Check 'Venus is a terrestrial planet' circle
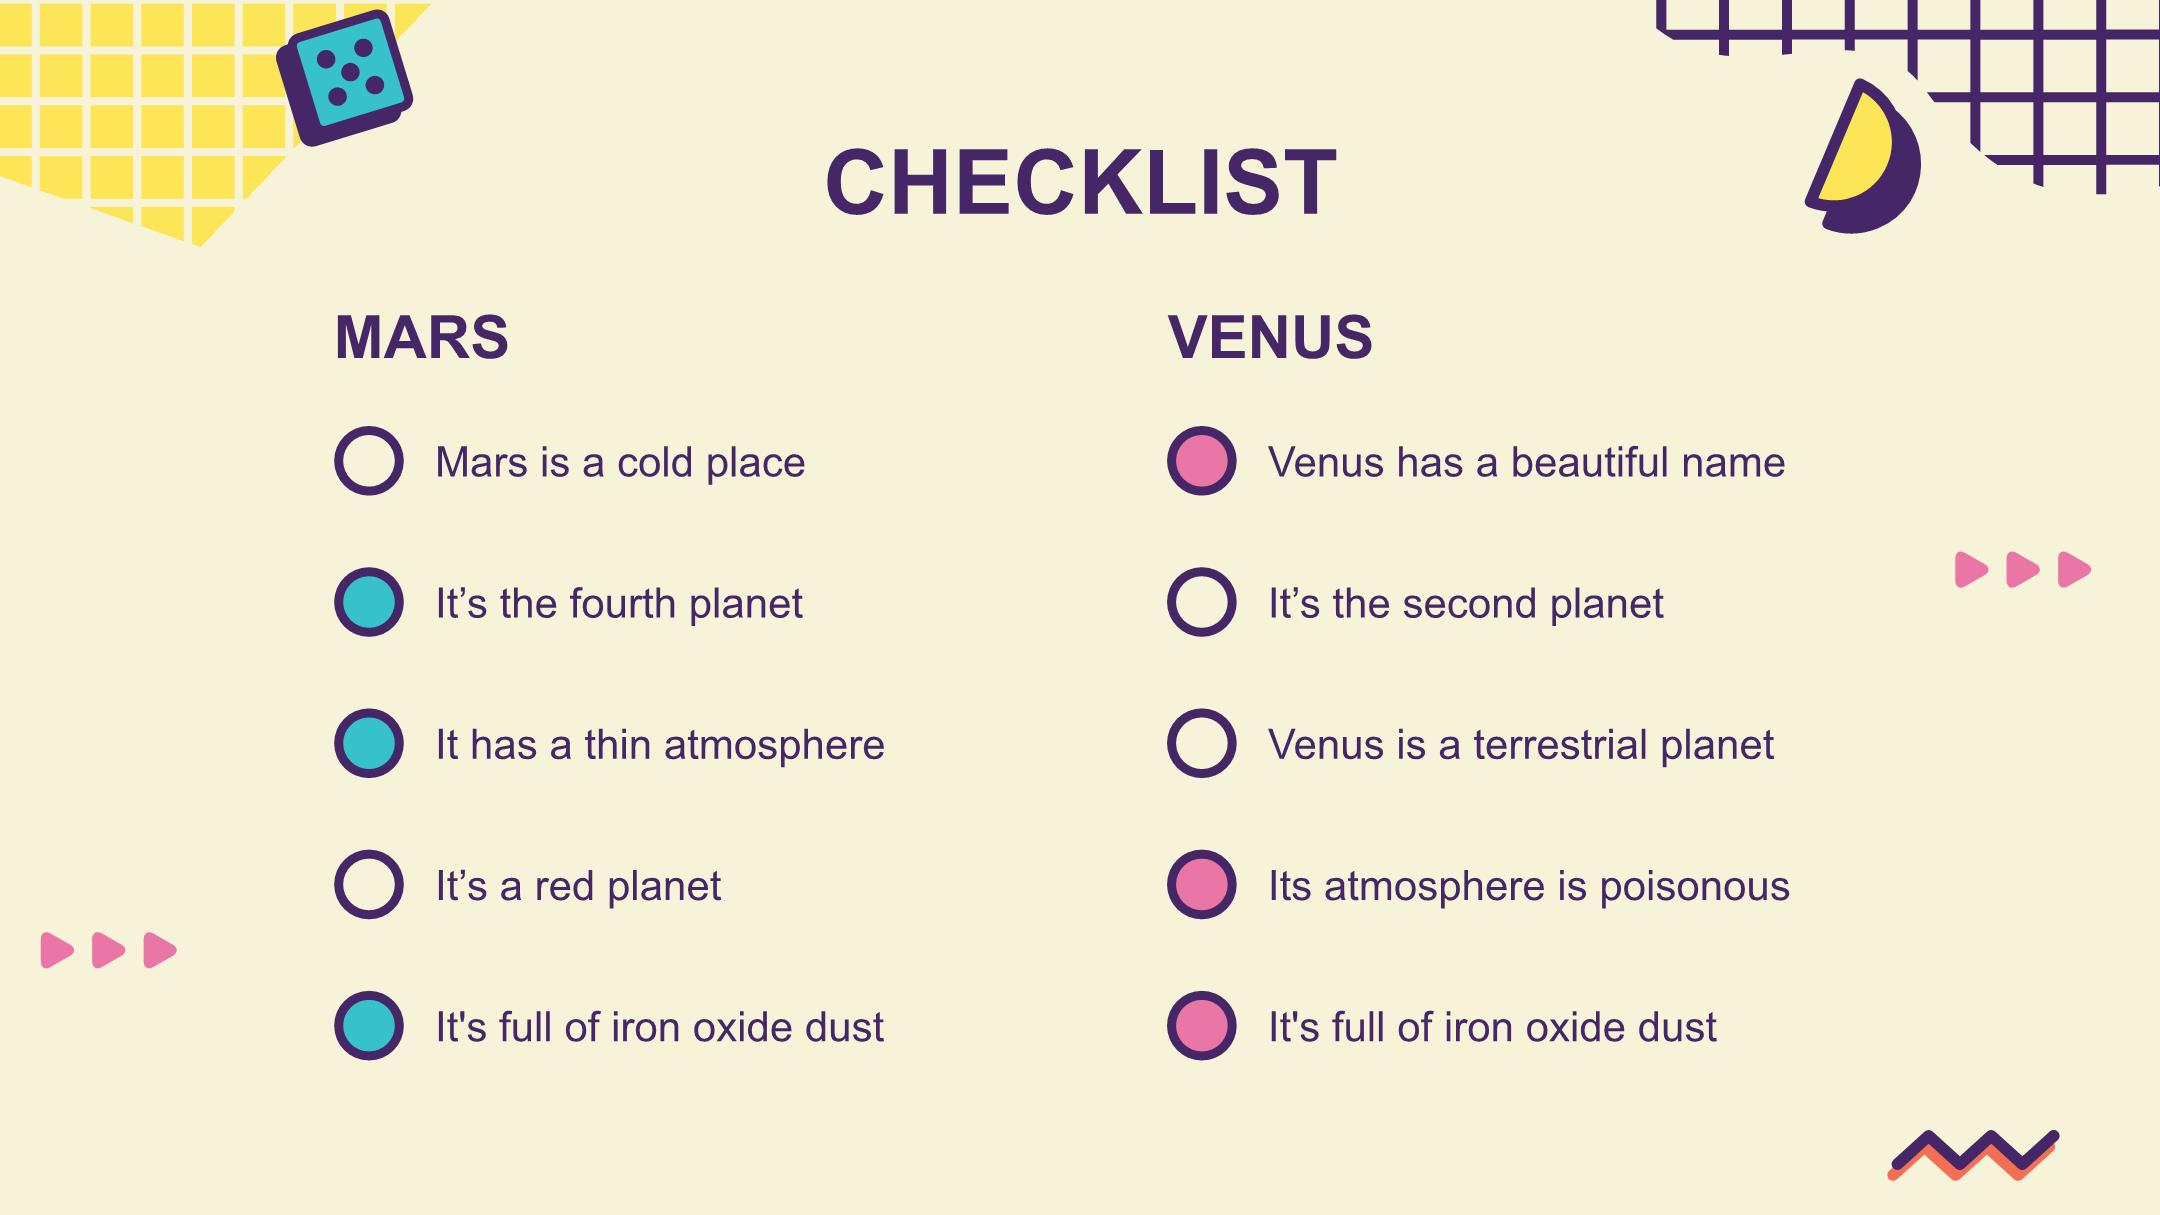This screenshot has height=1215, width=2160. coord(1202,743)
